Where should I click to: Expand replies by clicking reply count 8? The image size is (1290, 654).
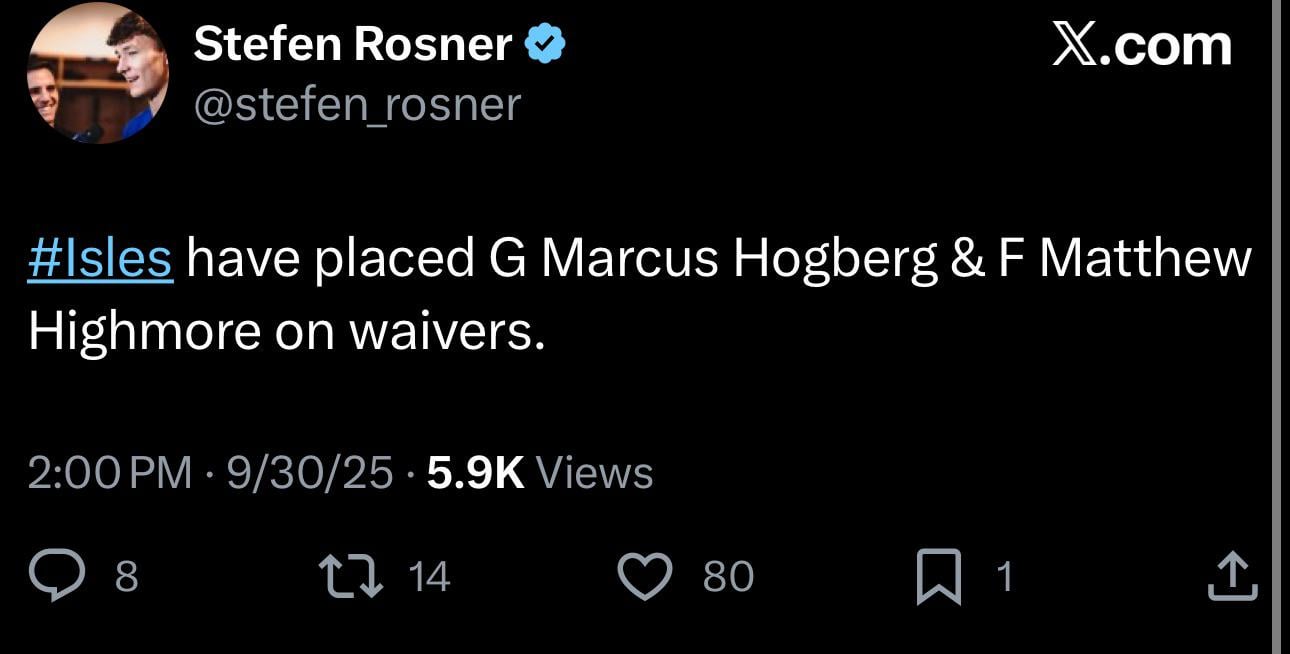point(126,575)
